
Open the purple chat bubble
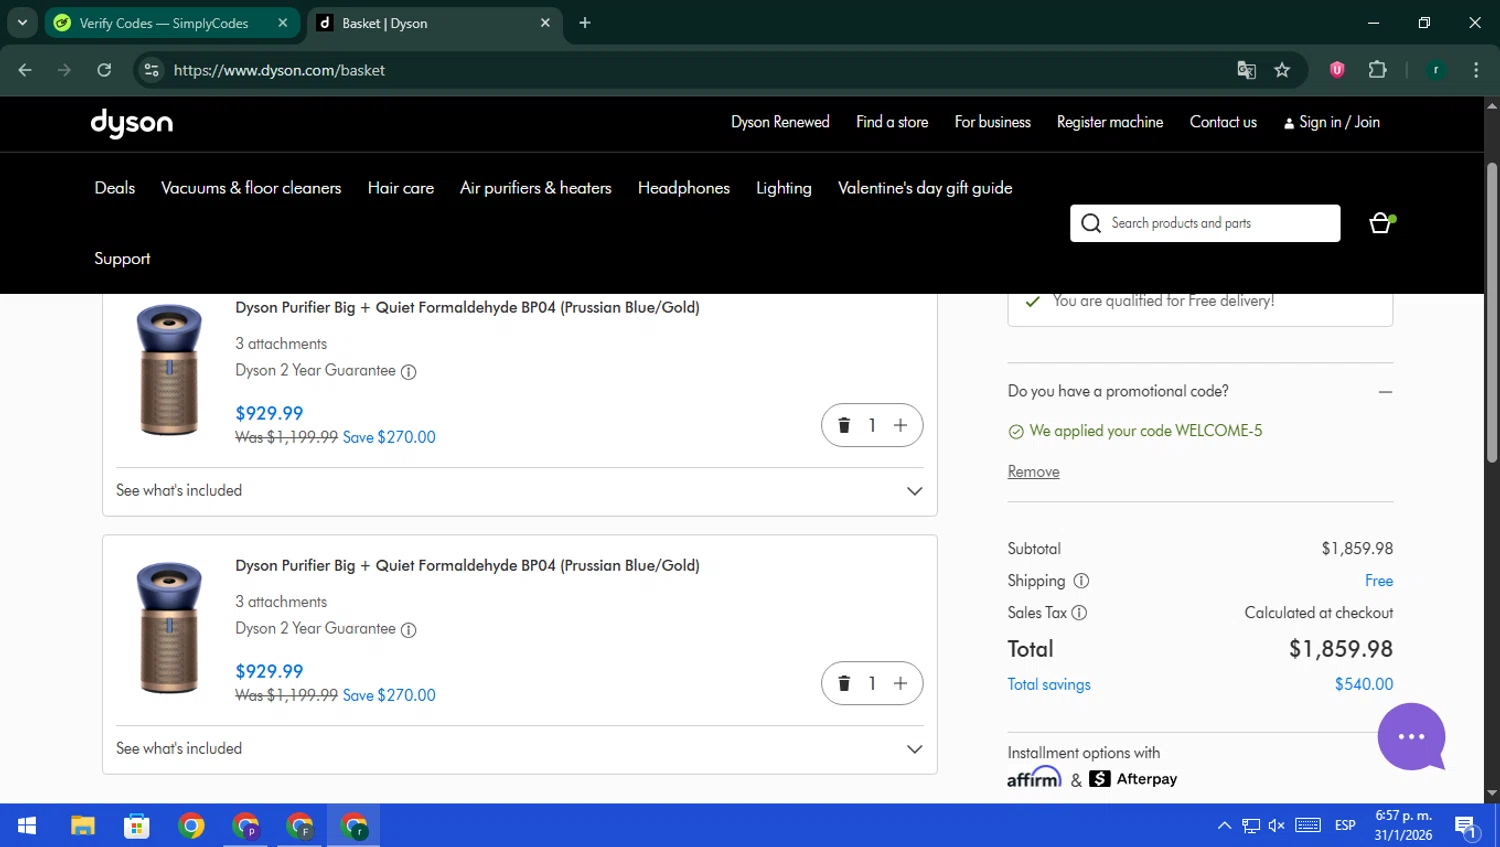point(1411,737)
